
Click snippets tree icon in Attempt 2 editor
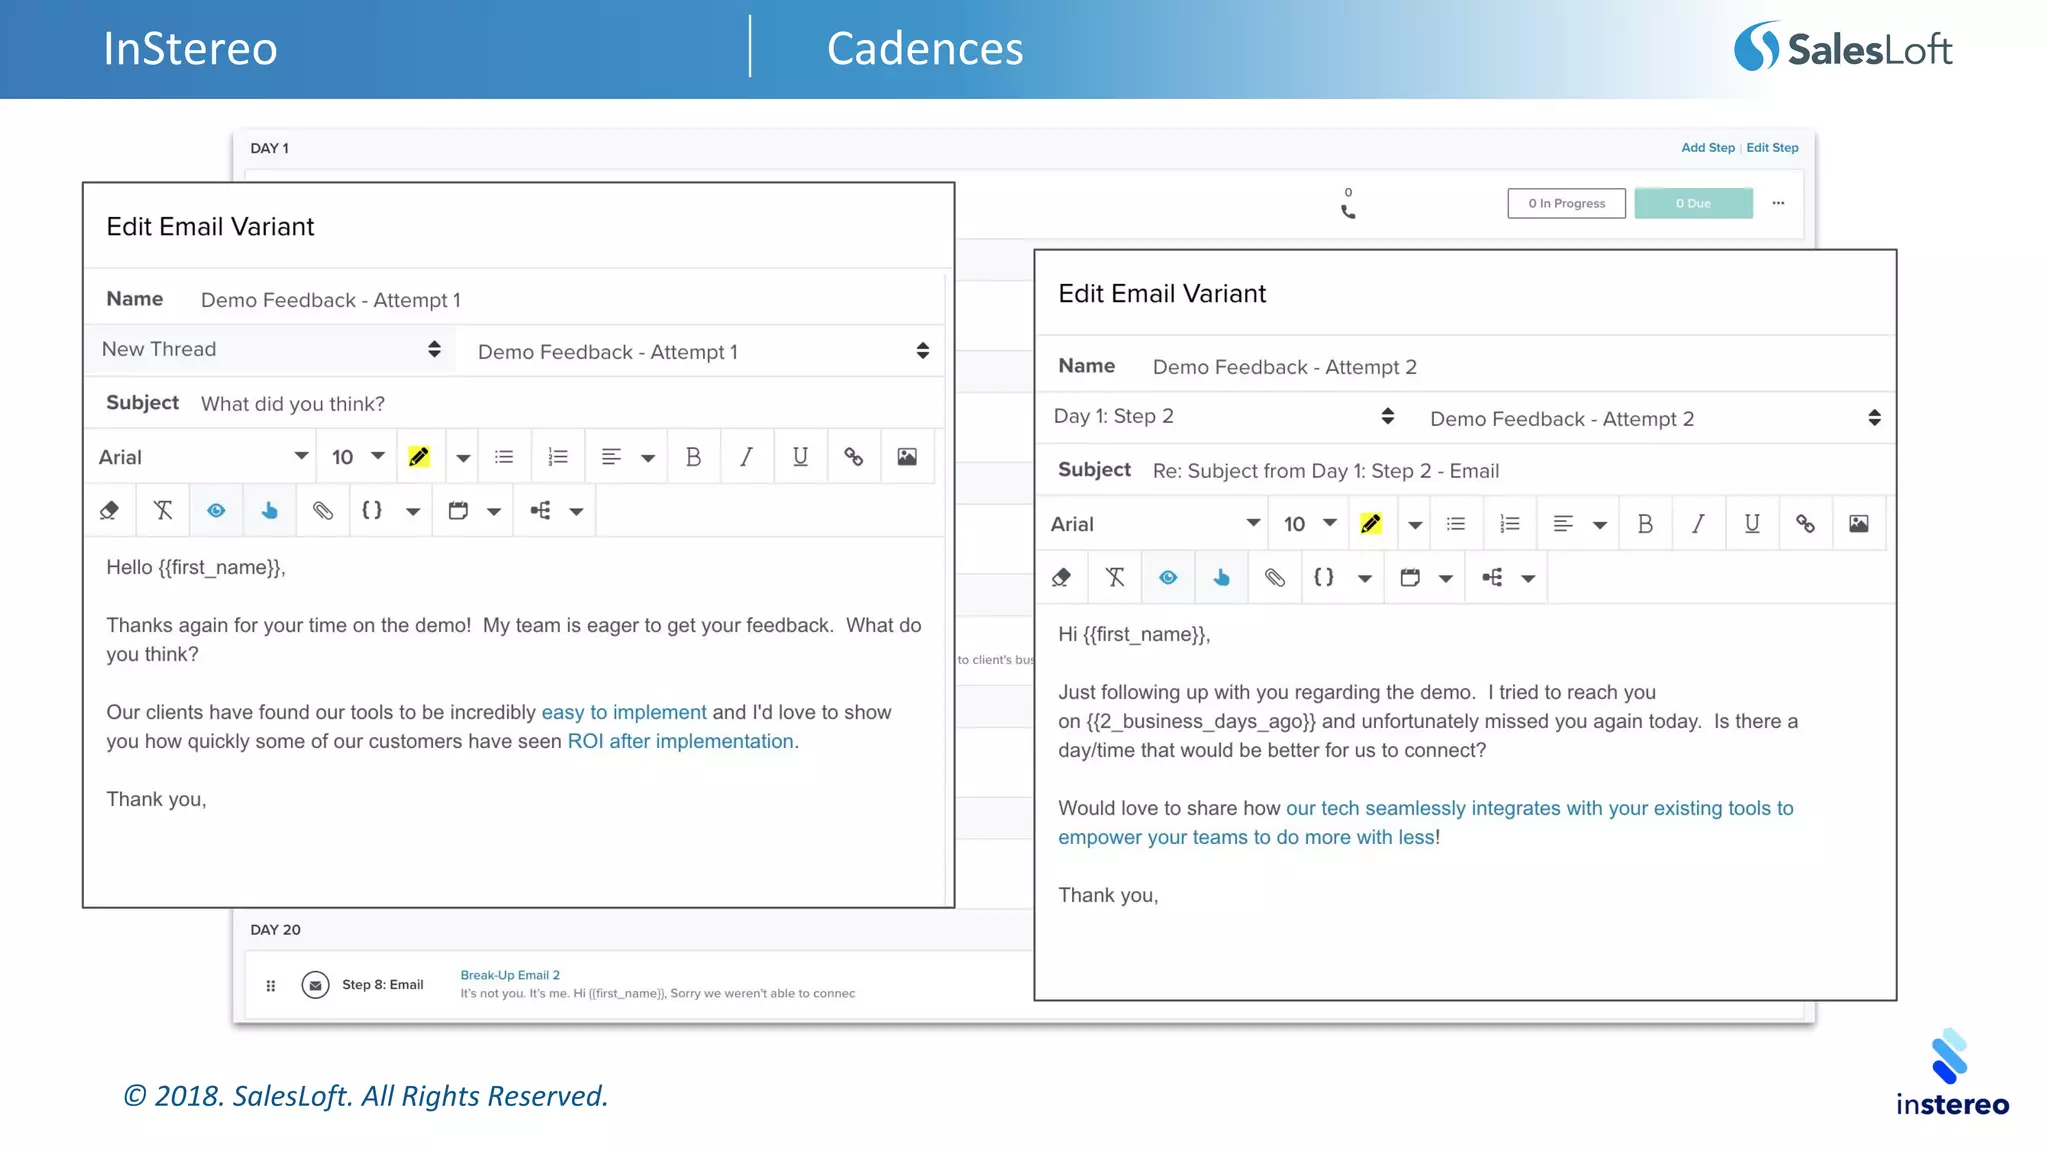(1492, 578)
